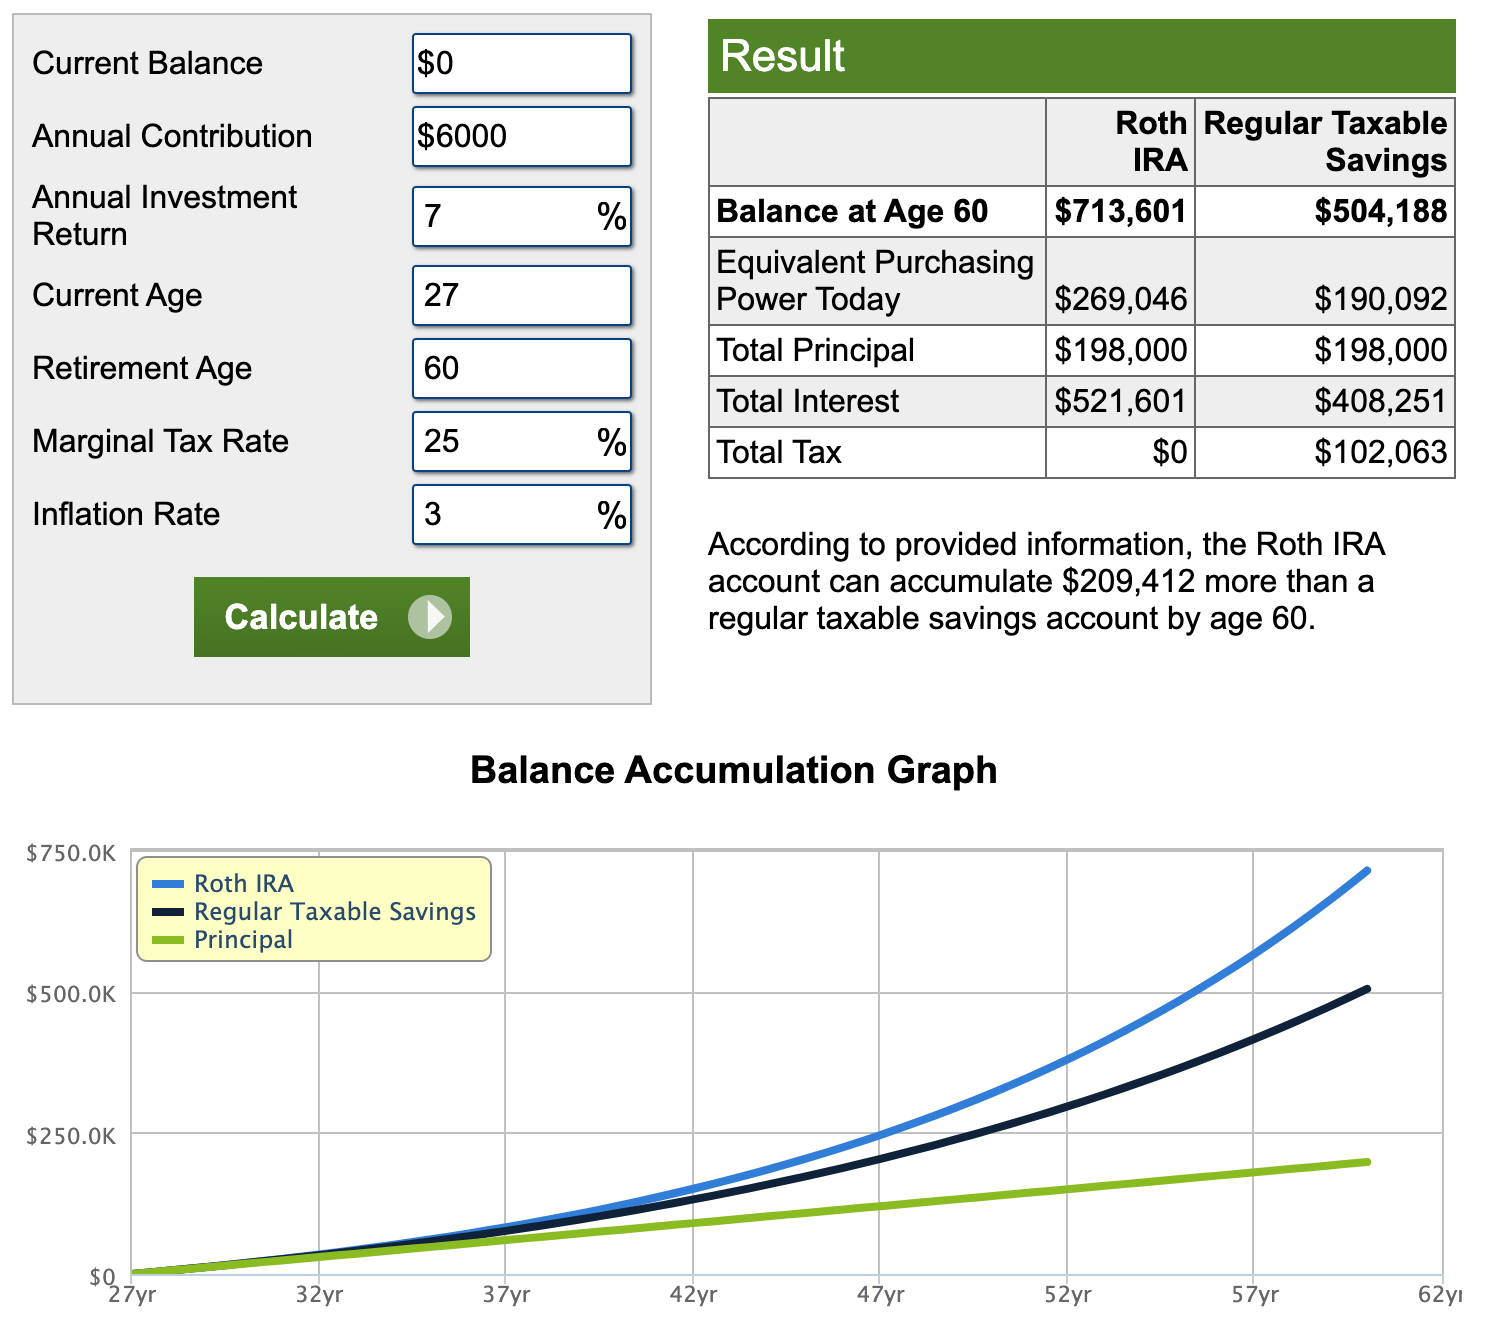Click the Regular Taxable Savings column header
This screenshot has width=1486, height=1320.
[x=1325, y=141]
